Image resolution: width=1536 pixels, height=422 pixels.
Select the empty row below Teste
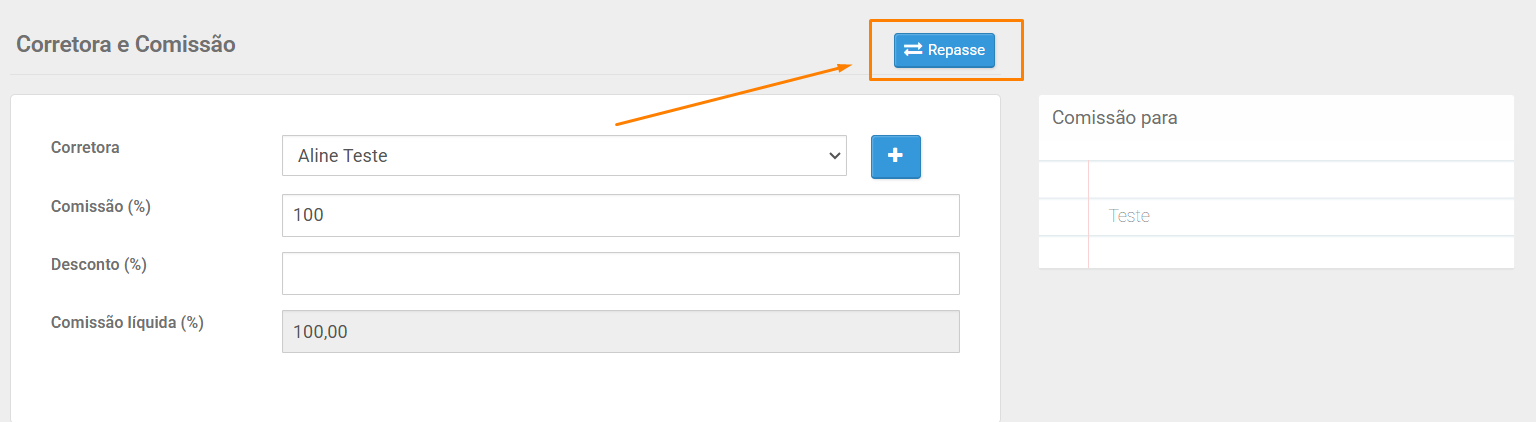1276,252
